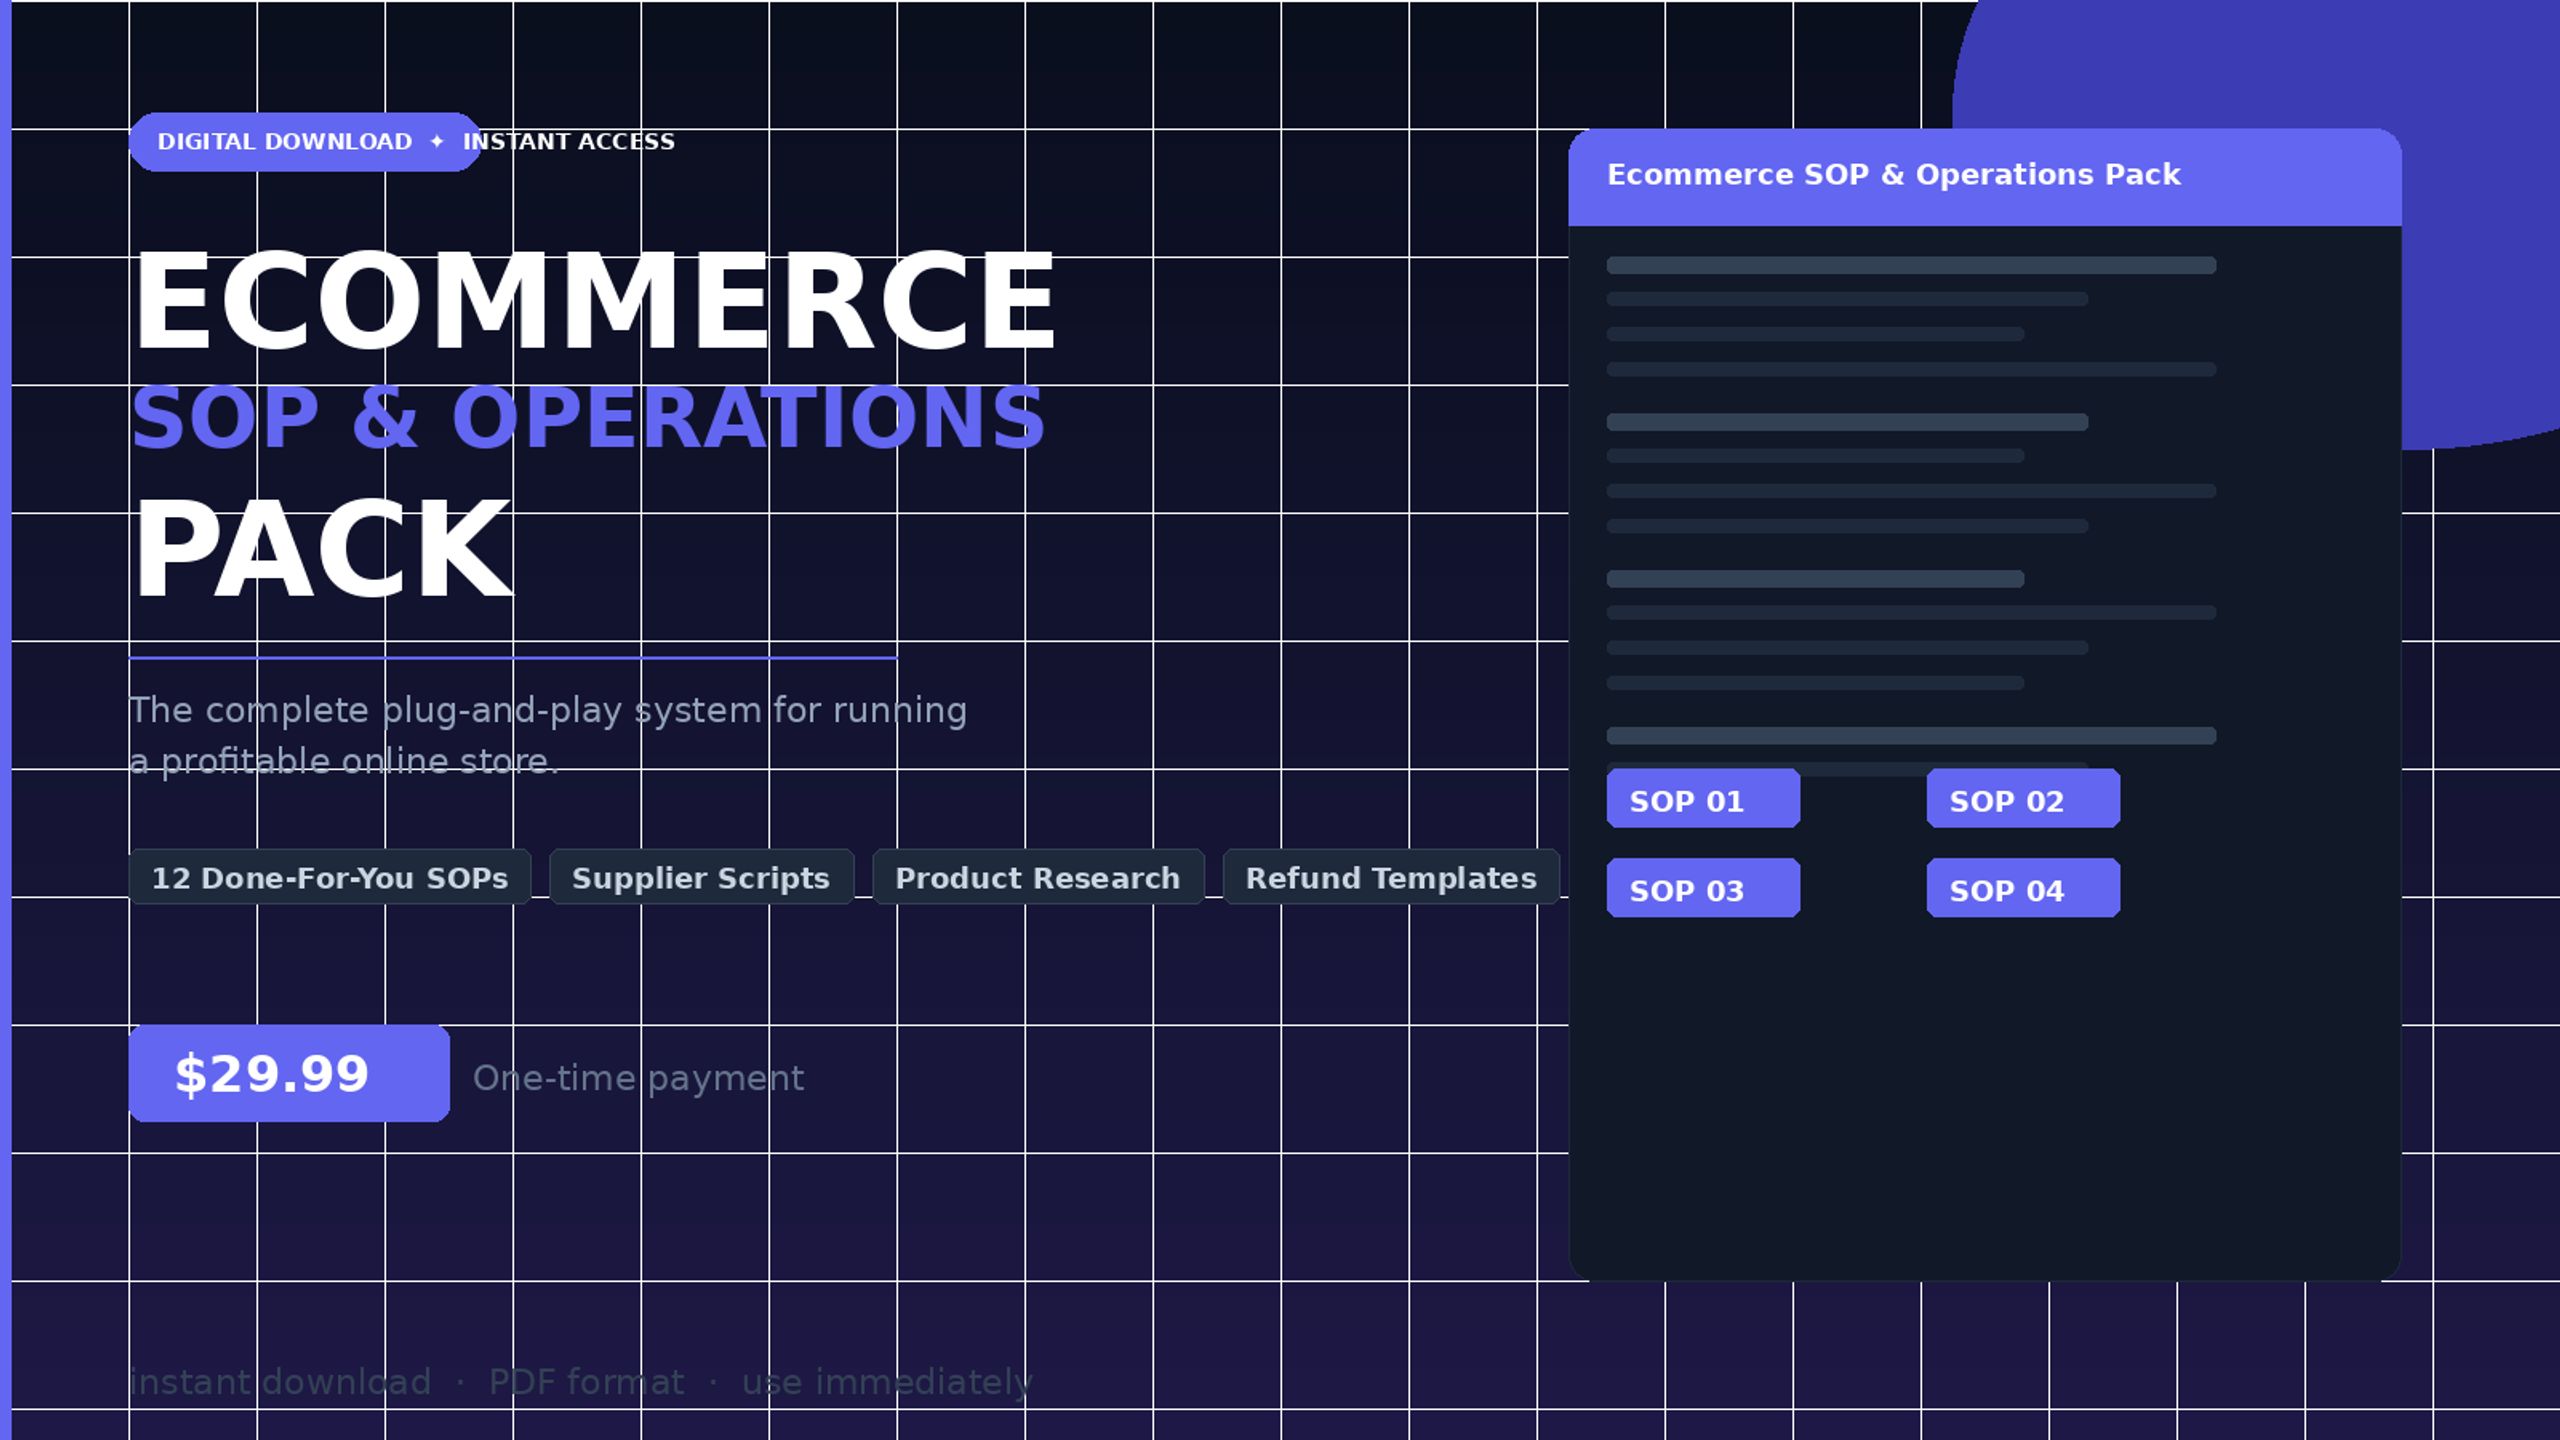This screenshot has height=1440, width=2560.
Task: Click the PDF format footer text
Action: click(x=586, y=1382)
